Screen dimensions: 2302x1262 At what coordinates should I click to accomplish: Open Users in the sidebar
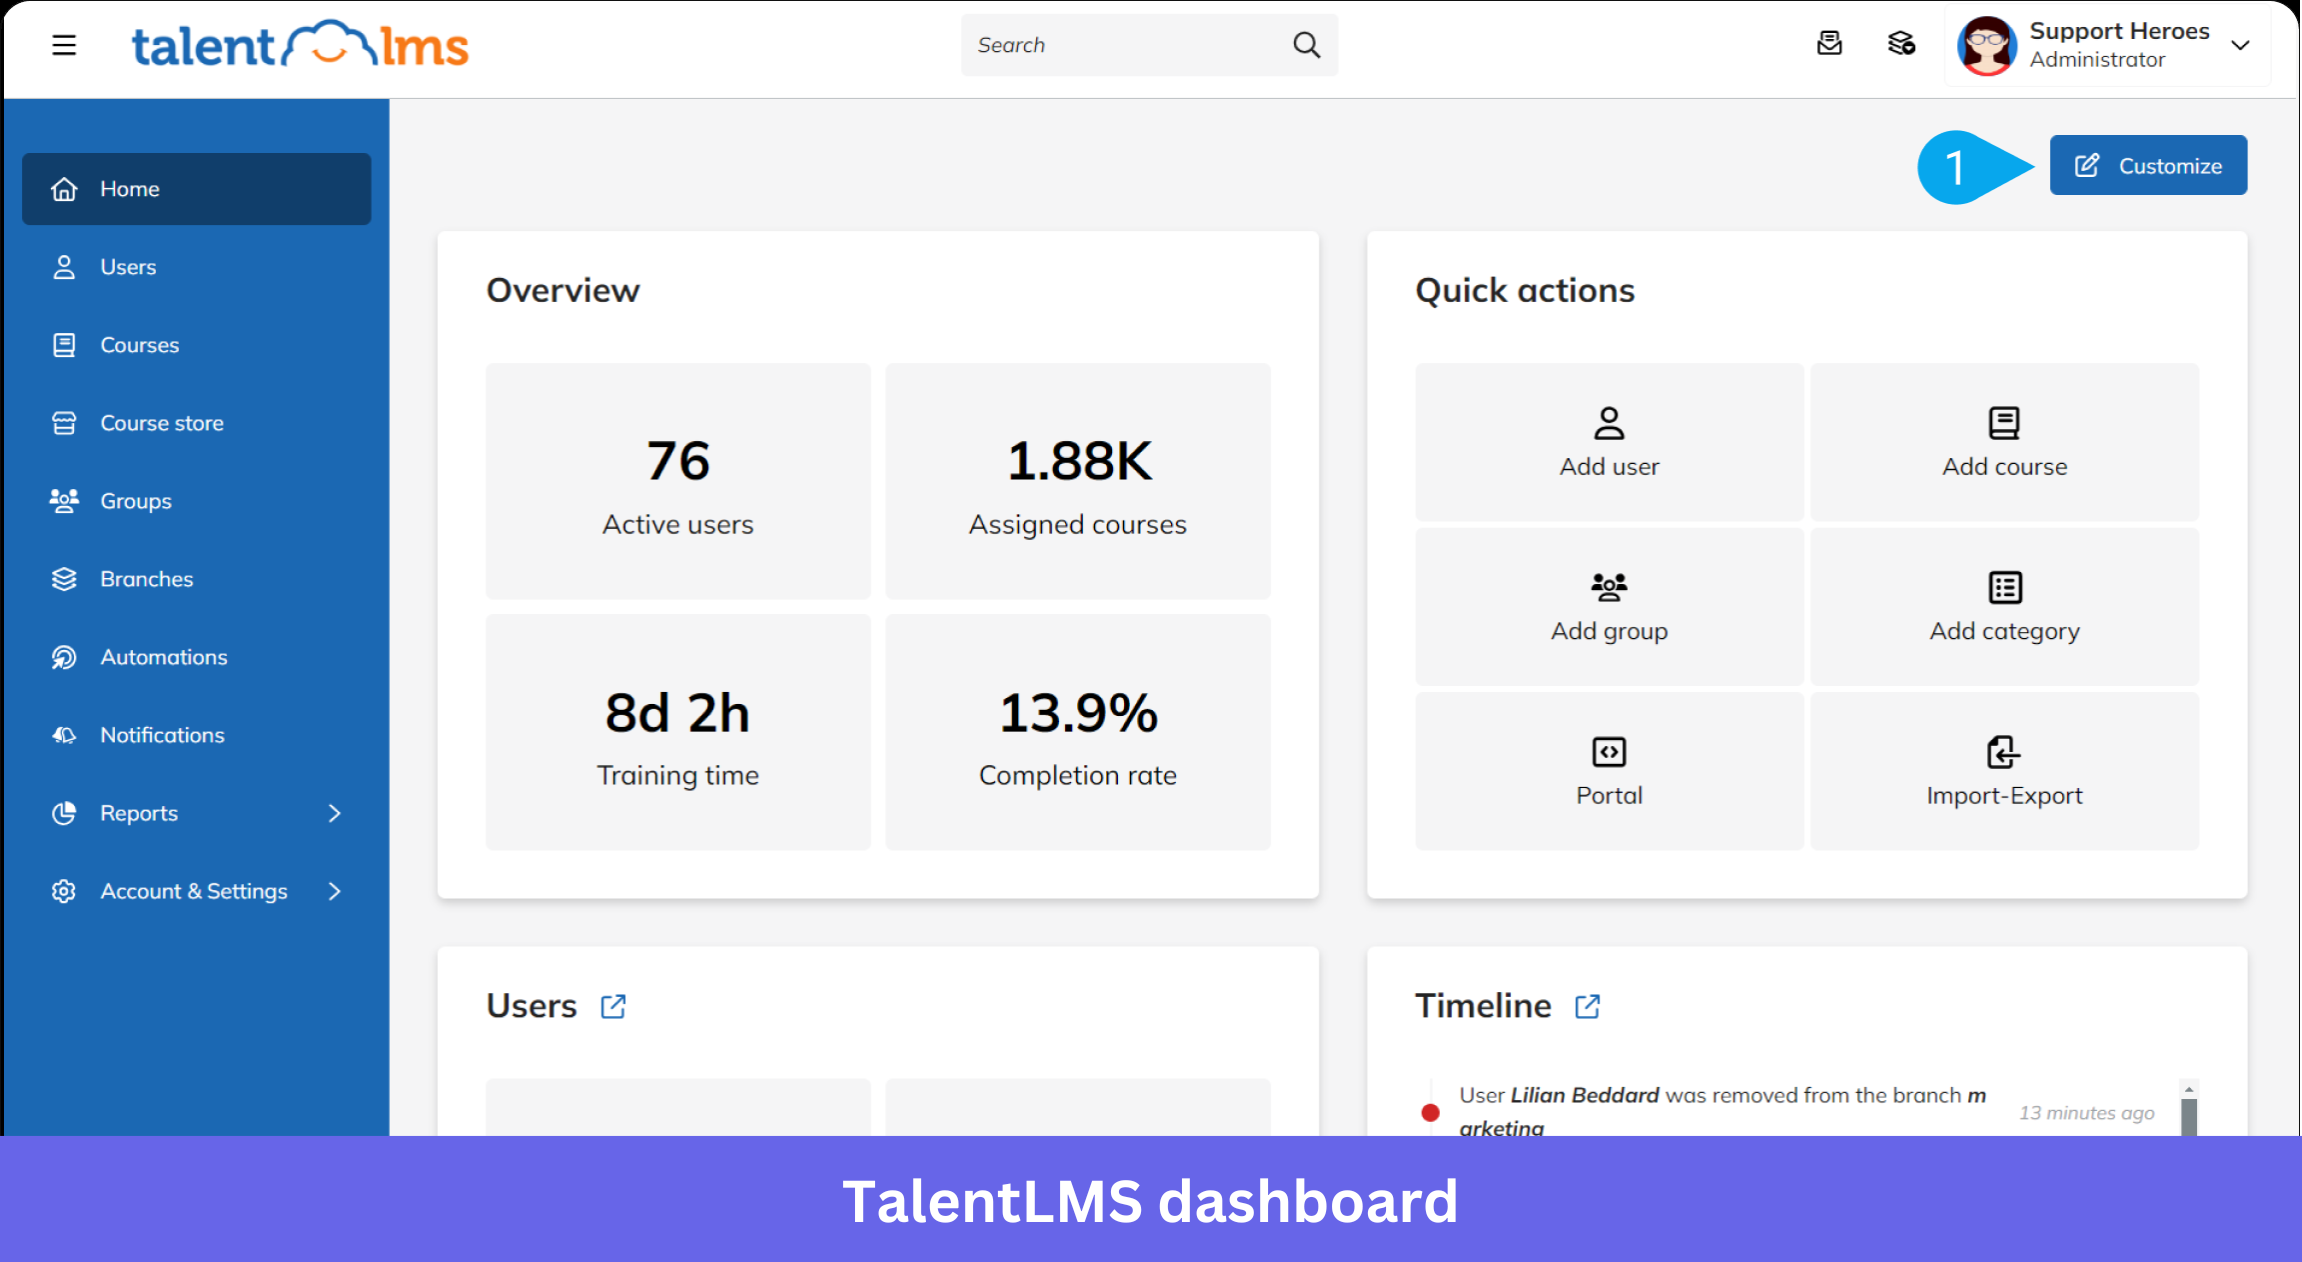tap(196, 267)
